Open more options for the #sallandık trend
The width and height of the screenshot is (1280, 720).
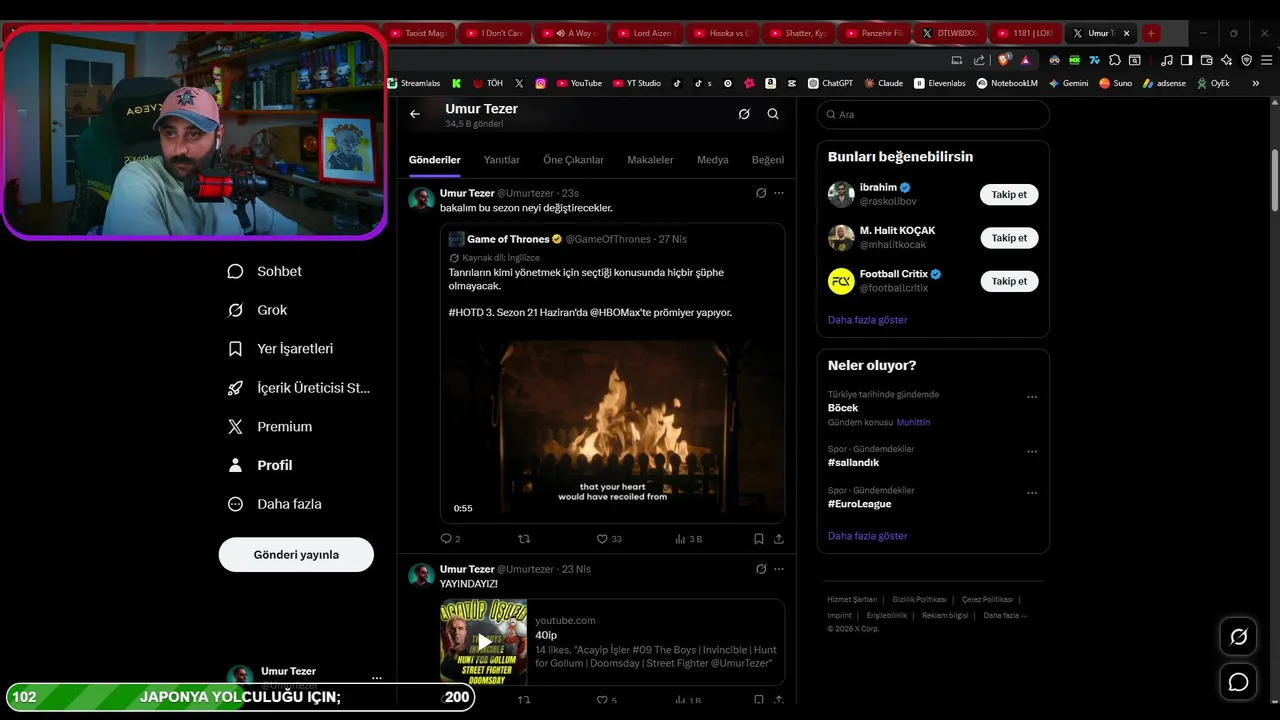pos(1032,452)
